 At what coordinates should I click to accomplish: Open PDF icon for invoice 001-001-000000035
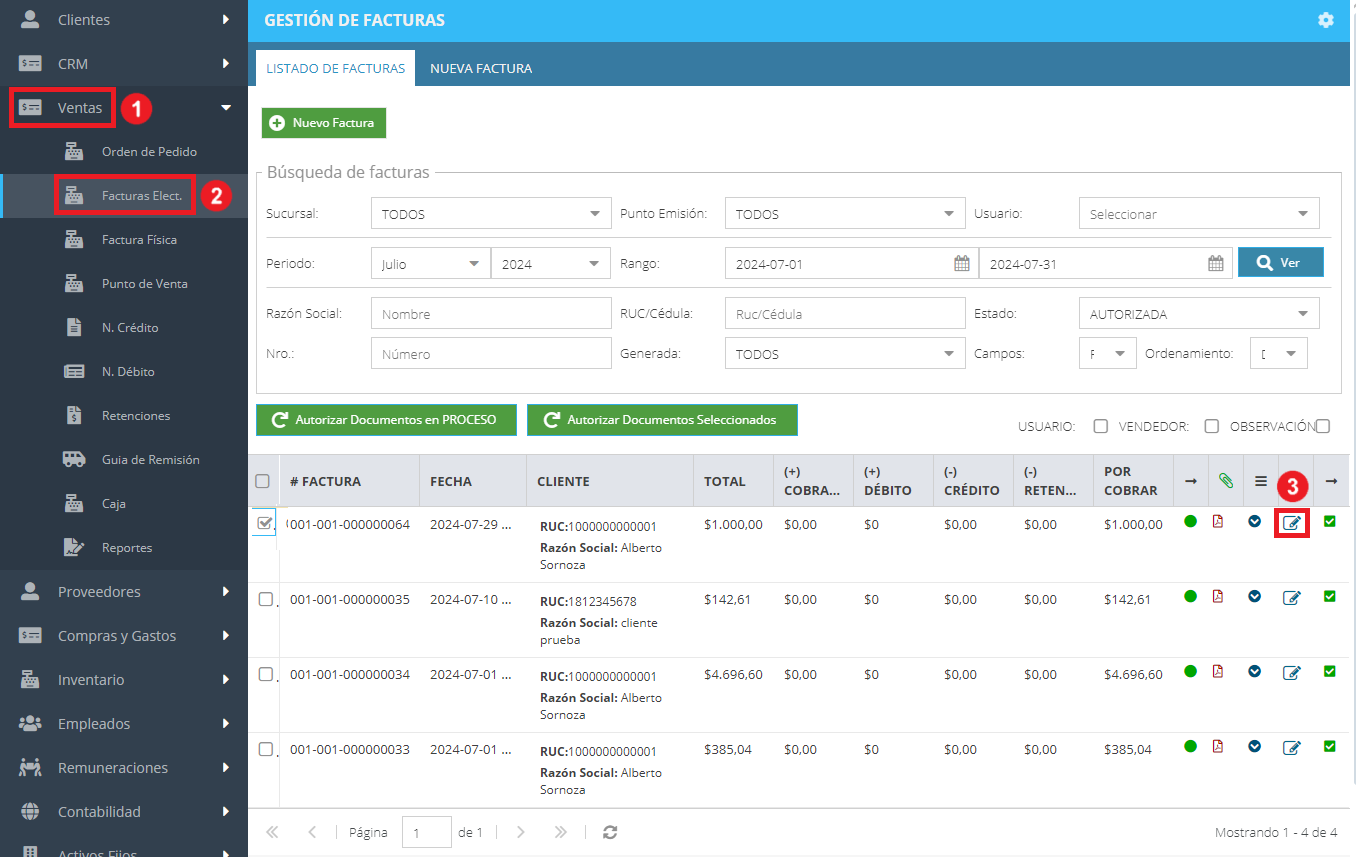[x=1218, y=597]
